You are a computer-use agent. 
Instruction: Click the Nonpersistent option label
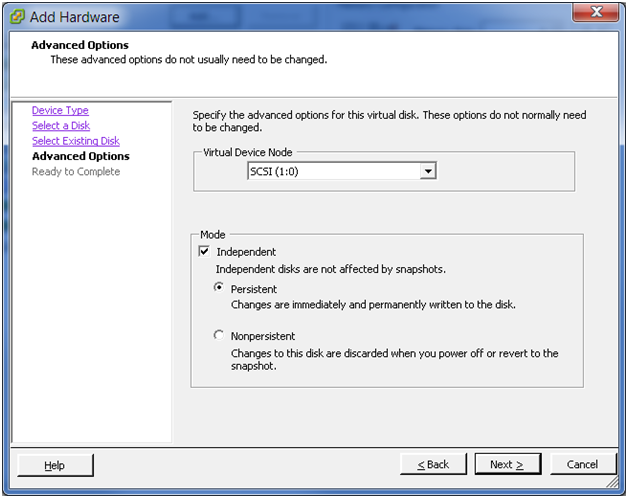263,336
